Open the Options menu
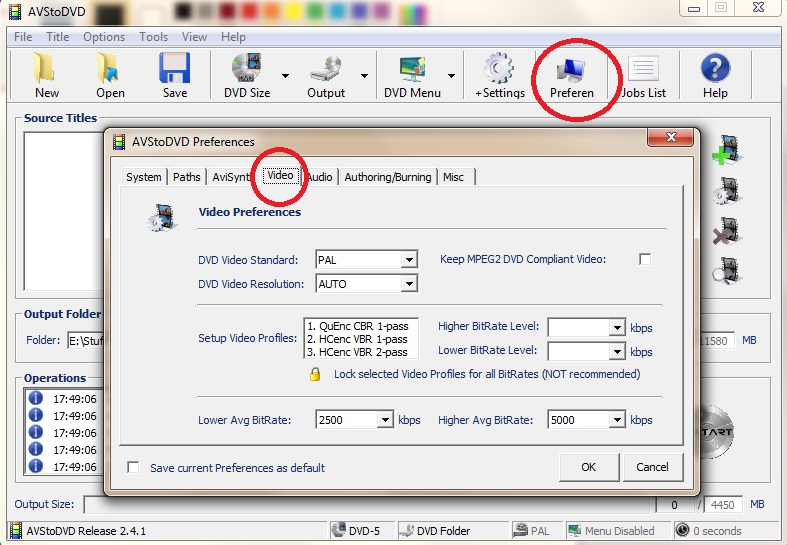 point(104,37)
